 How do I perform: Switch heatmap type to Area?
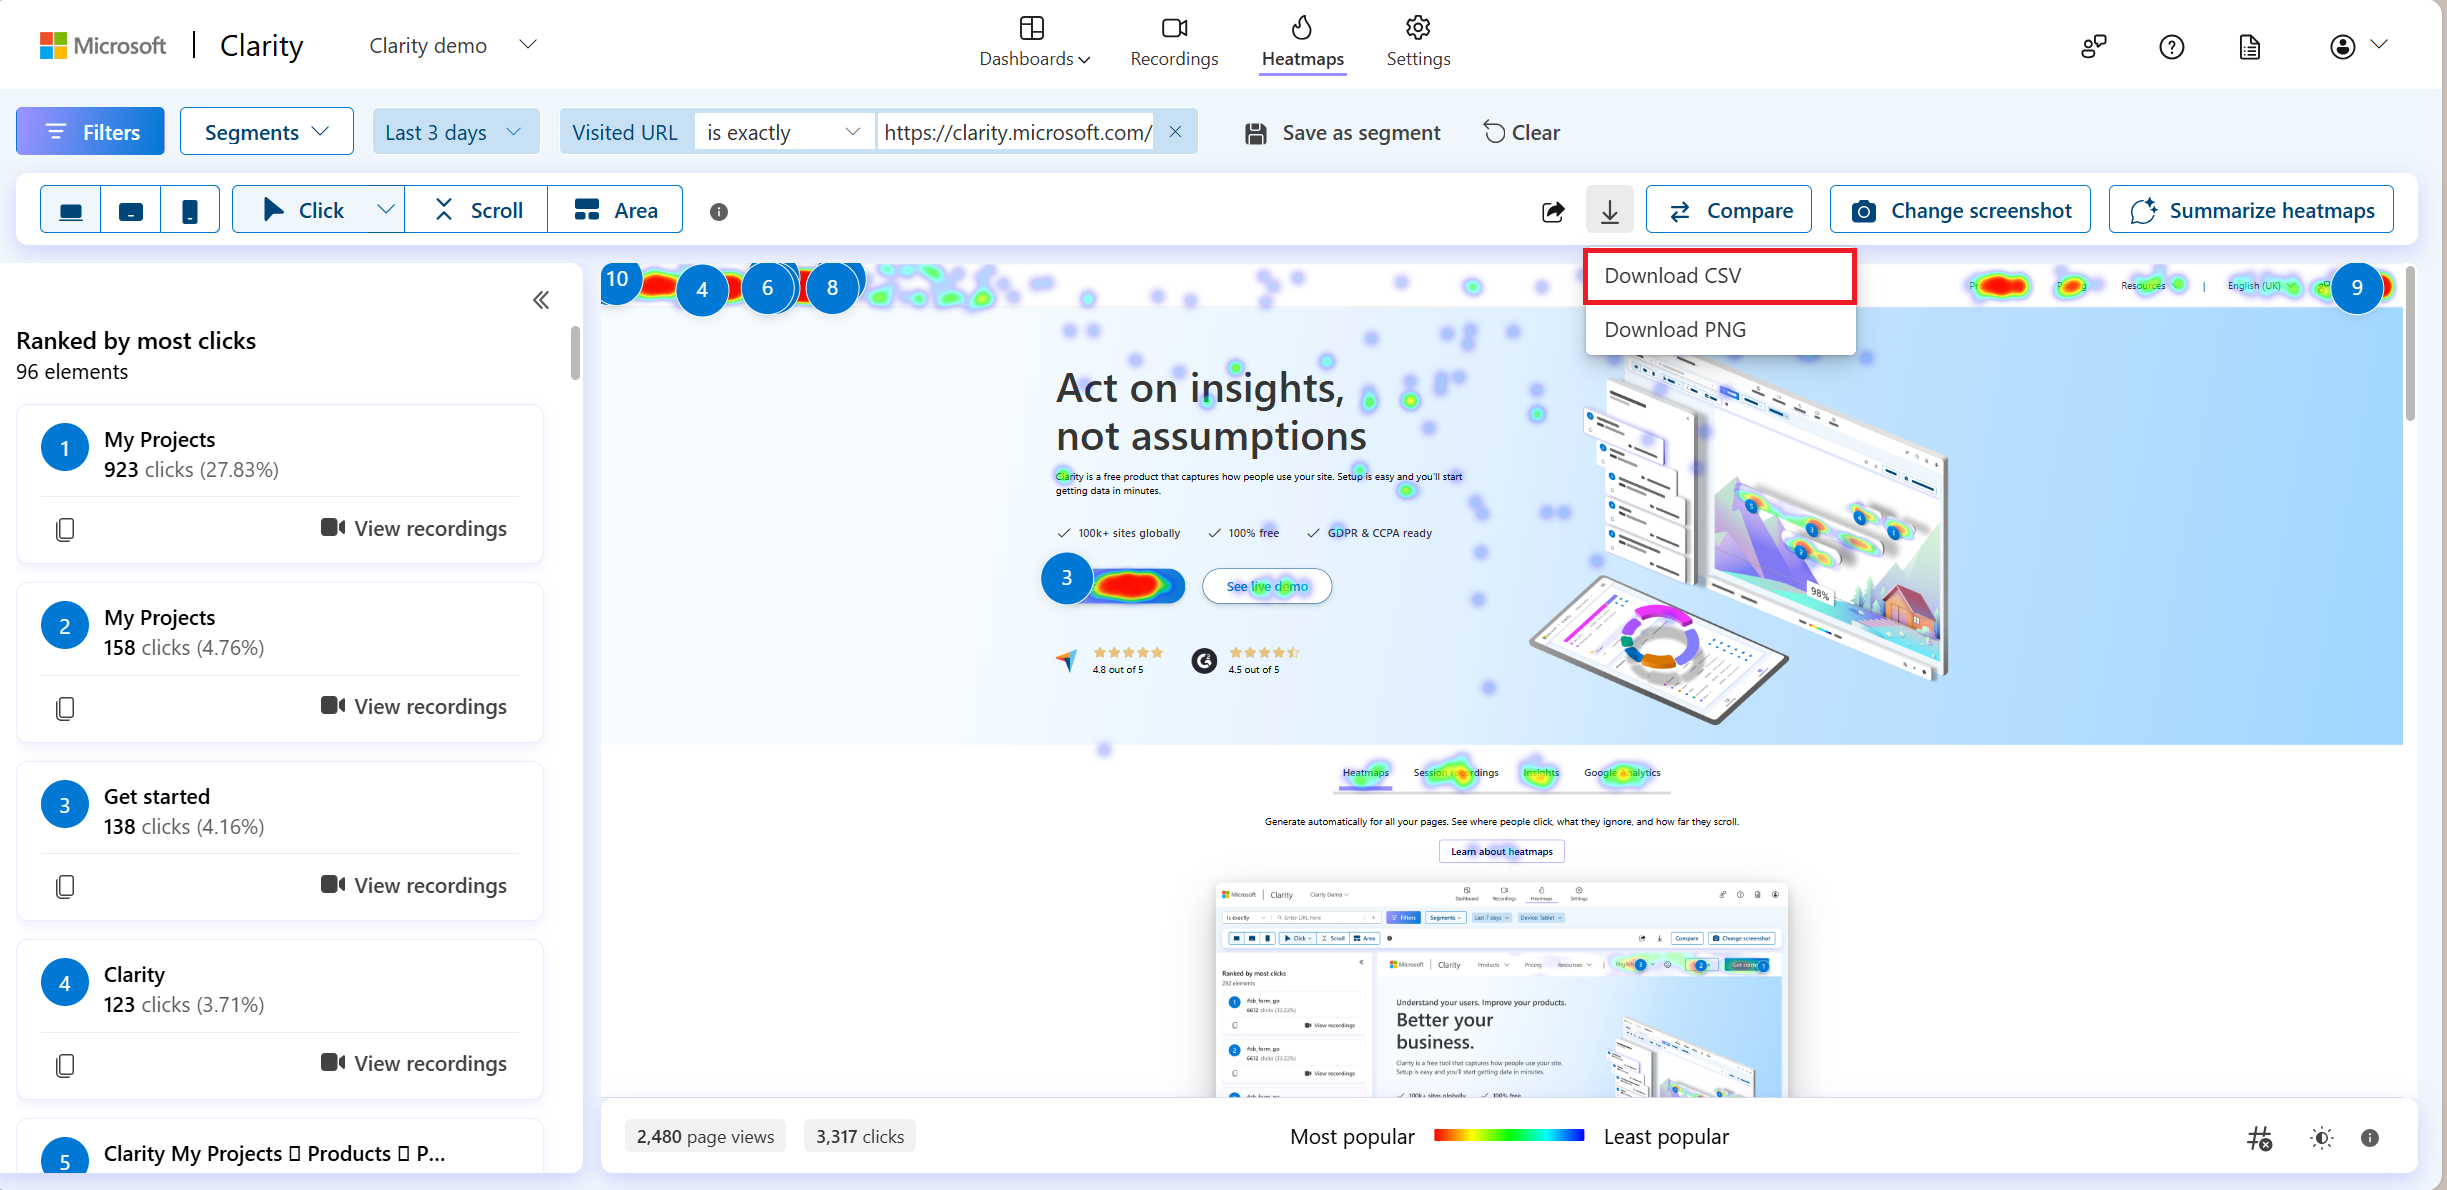coord(615,210)
